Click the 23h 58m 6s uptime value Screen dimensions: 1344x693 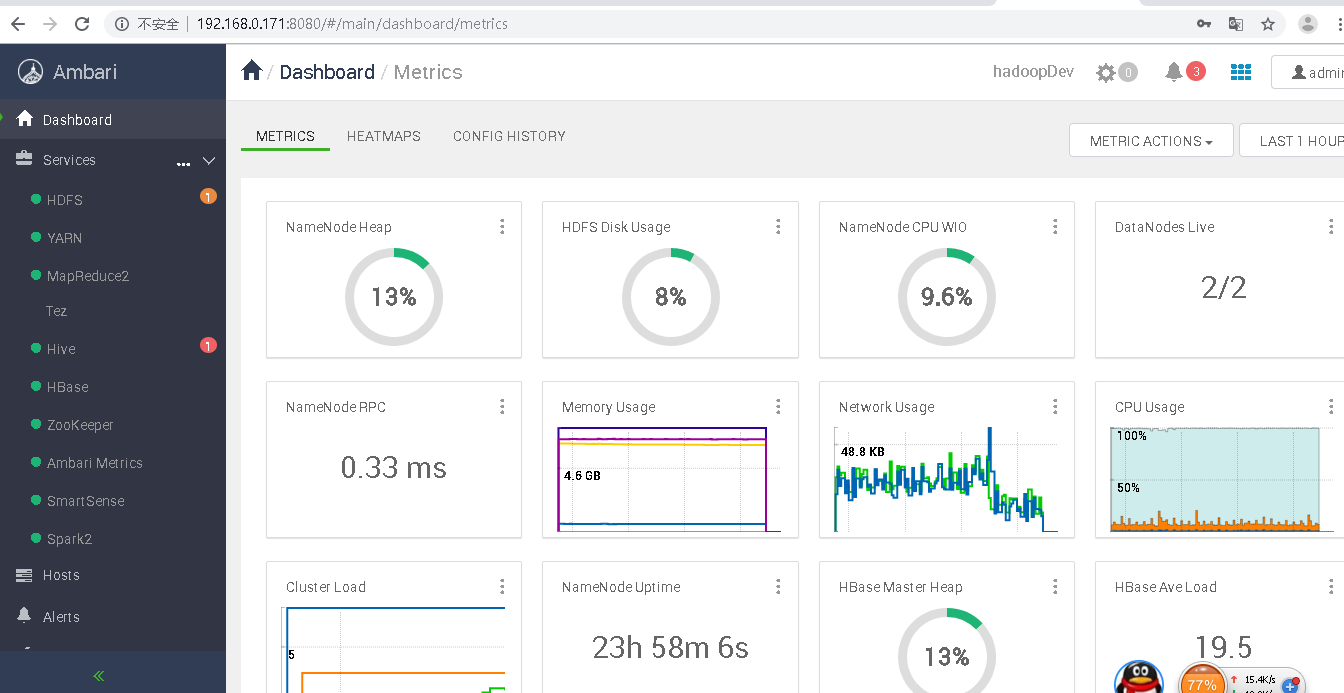670,647
